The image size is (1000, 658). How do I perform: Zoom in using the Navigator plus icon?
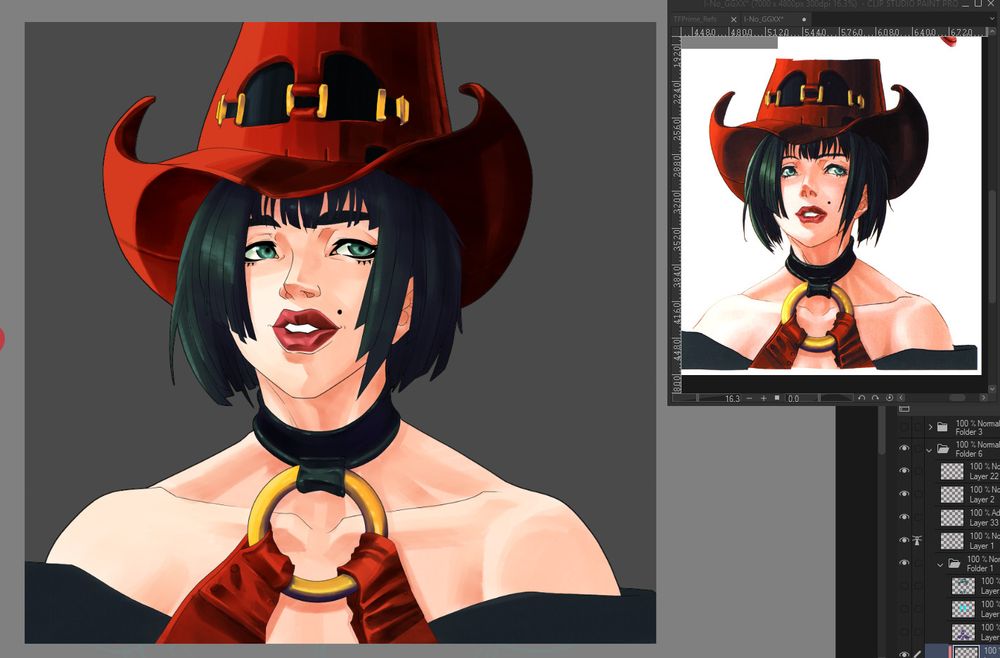click(764, 398)
